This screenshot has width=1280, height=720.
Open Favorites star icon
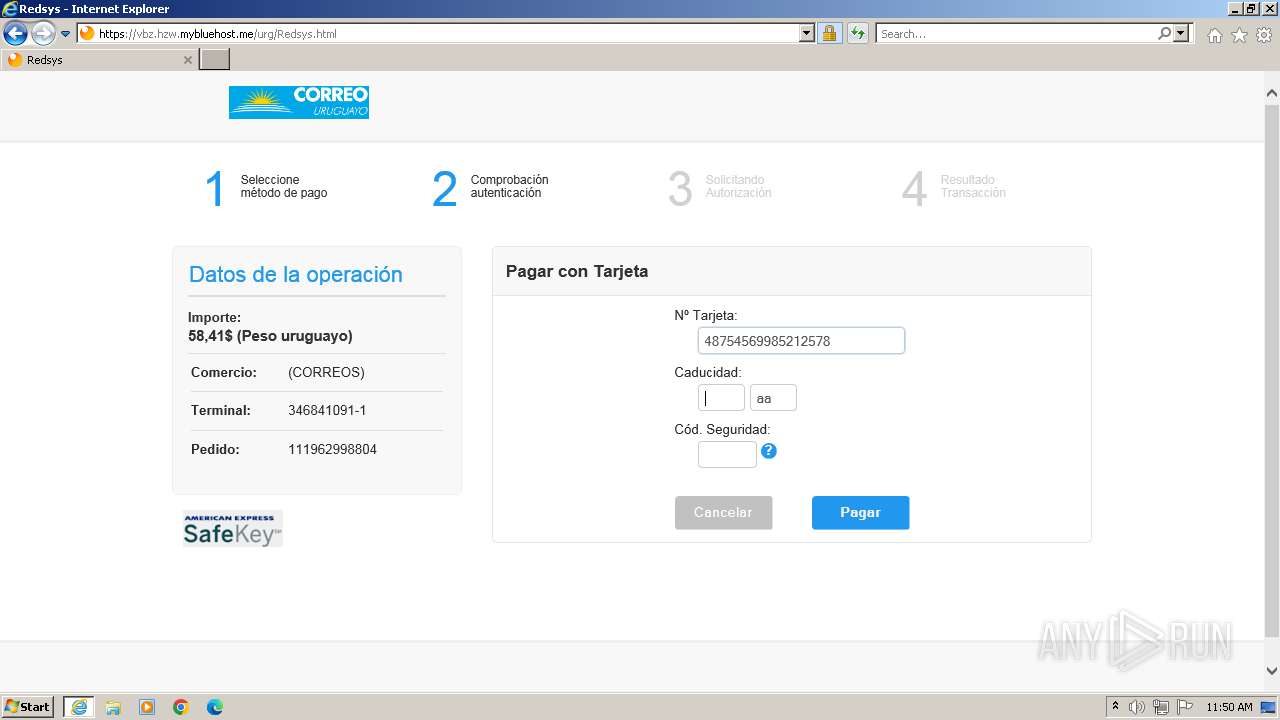(1239, 35)
